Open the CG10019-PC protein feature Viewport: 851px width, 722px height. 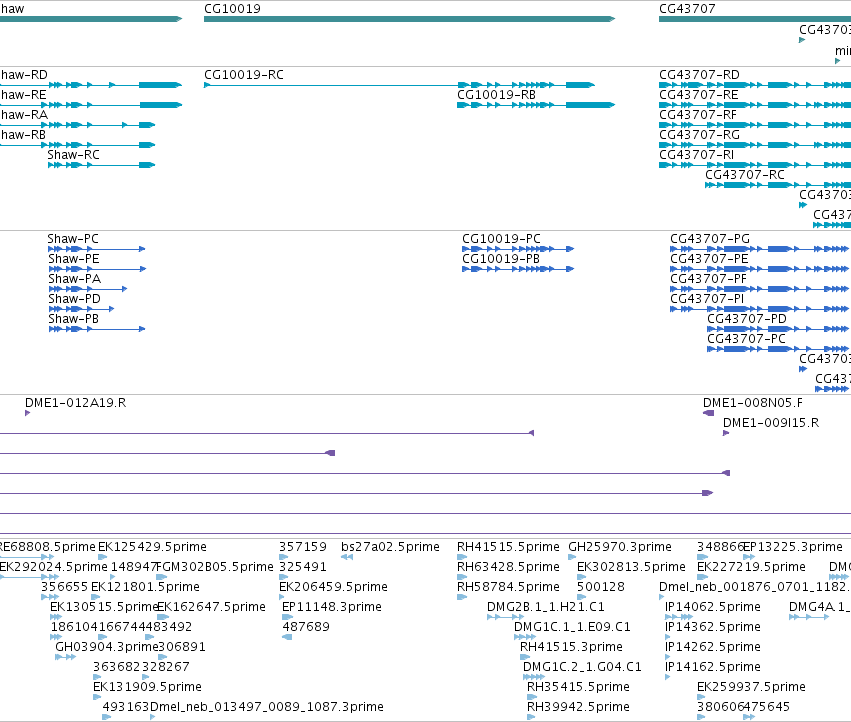(x=518, y=249)
